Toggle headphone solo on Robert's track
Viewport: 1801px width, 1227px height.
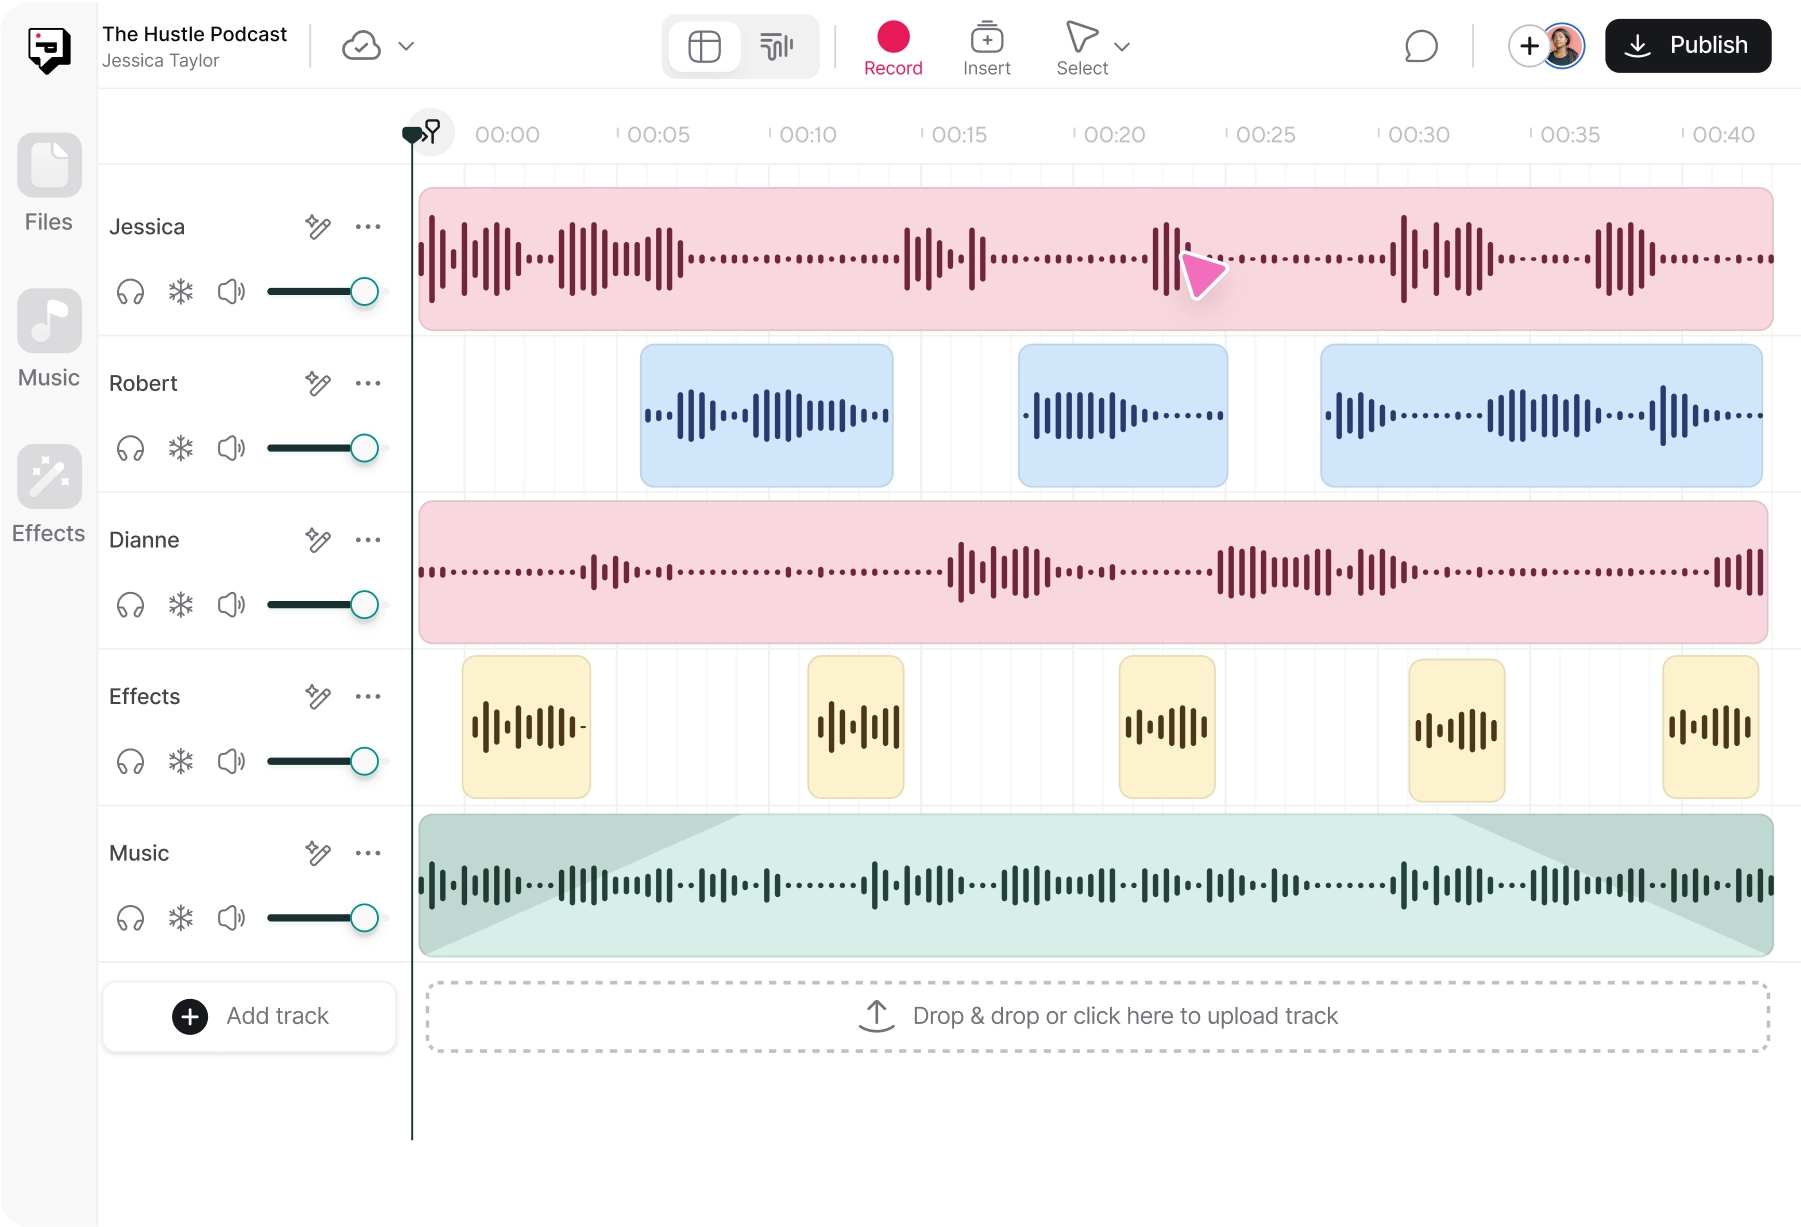[x=130, y=448]
